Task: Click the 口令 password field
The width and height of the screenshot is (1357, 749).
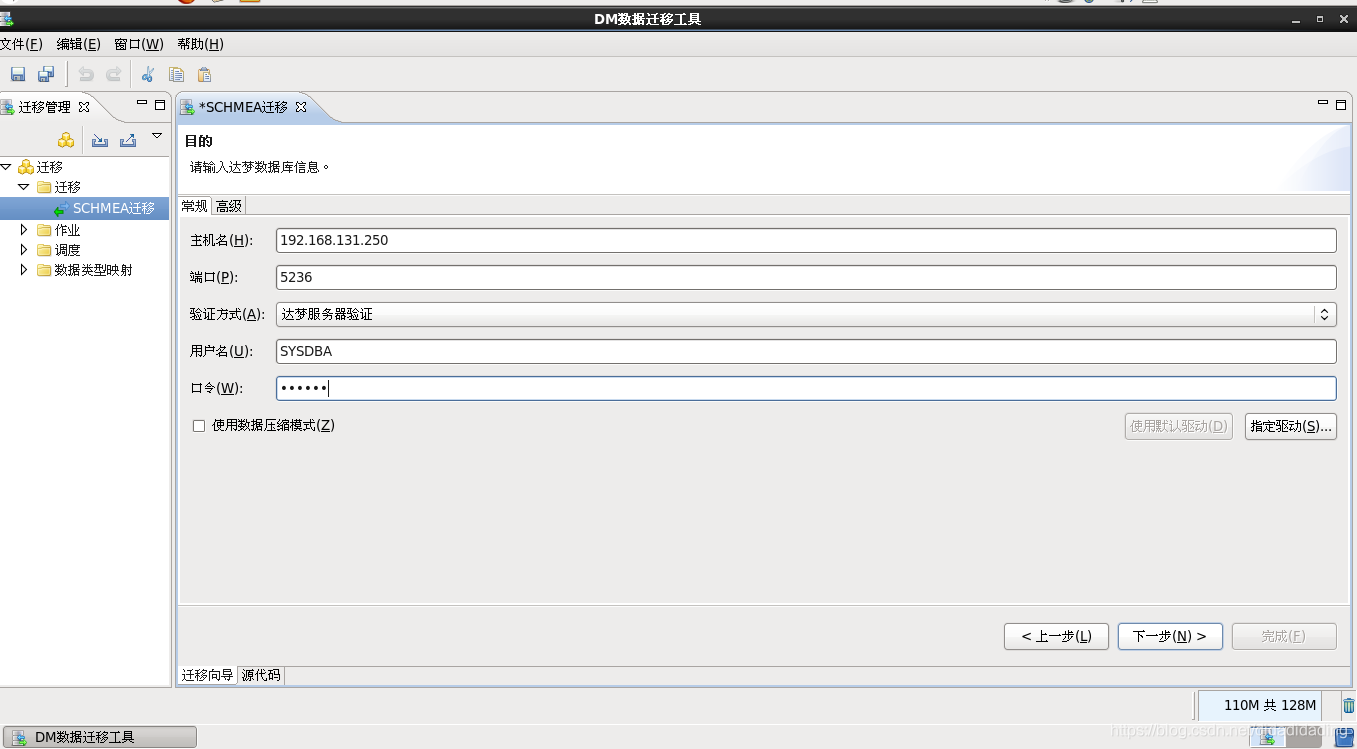Action: [806, 388]
